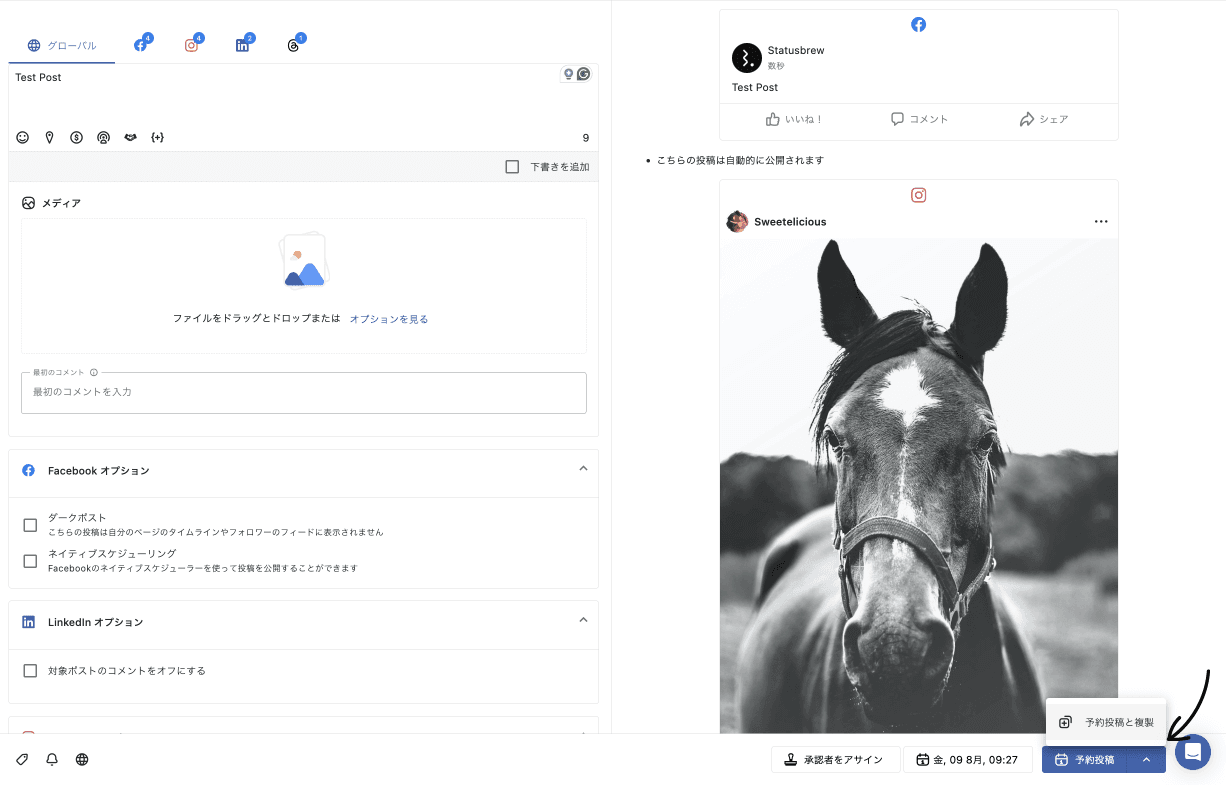The width and height of the screenshot is (1226, 785).
Task: Click the オプションを見る link
Action: [x=388, y=319]
